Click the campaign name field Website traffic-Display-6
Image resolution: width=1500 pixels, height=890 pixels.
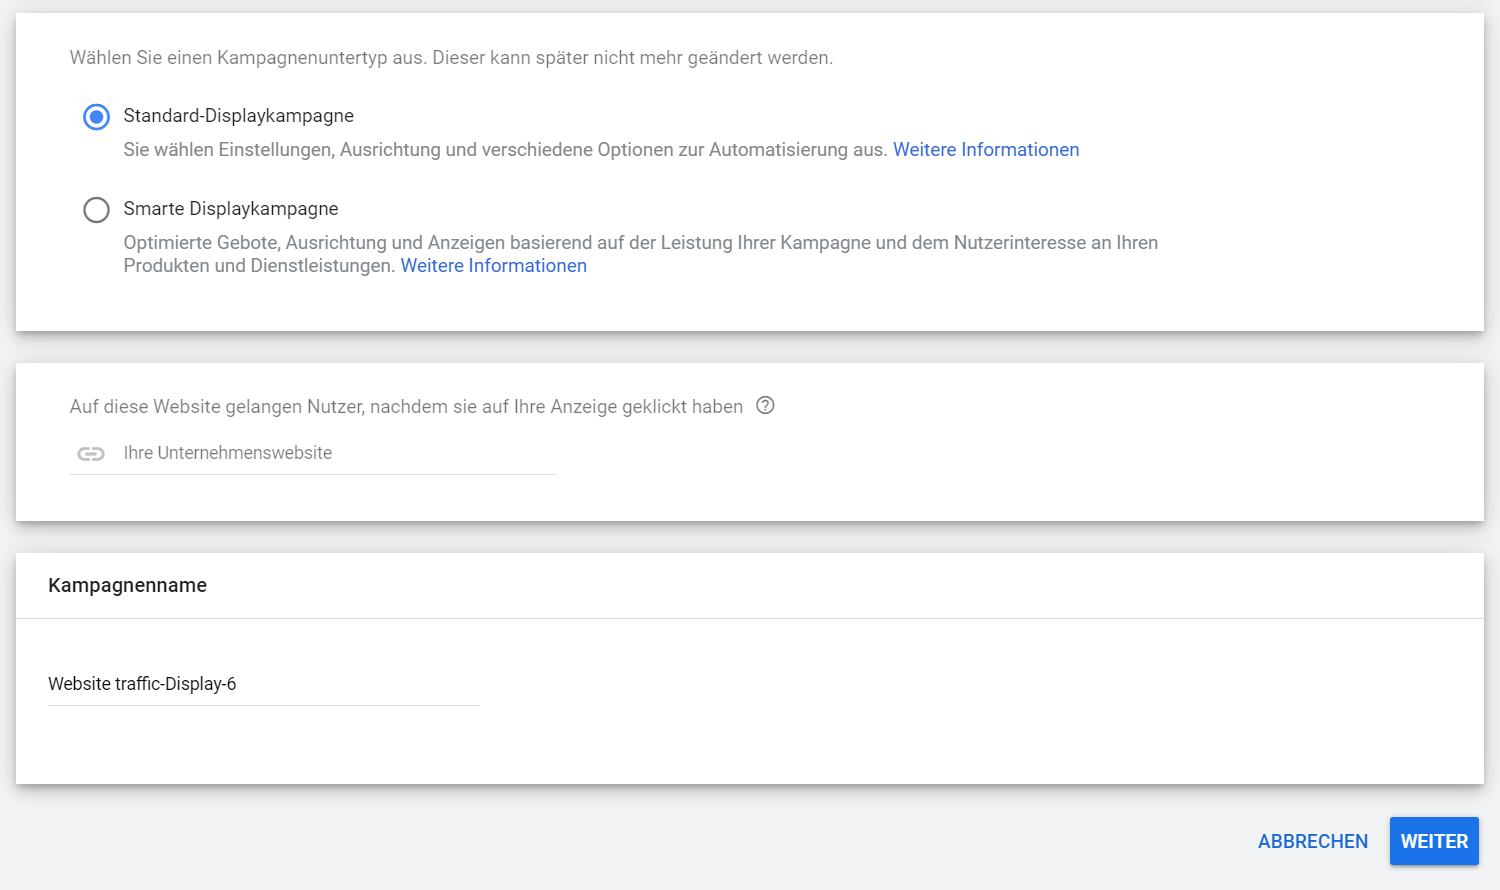click(x=263, y=684)
